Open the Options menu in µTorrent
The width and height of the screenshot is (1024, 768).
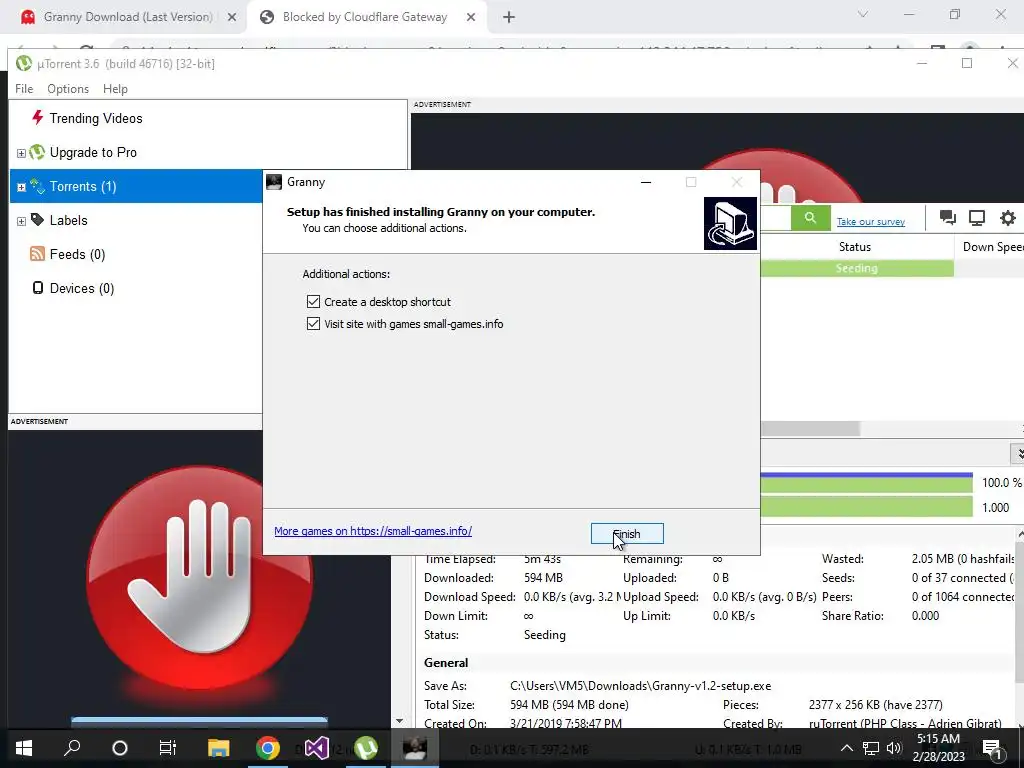(68, 89)
